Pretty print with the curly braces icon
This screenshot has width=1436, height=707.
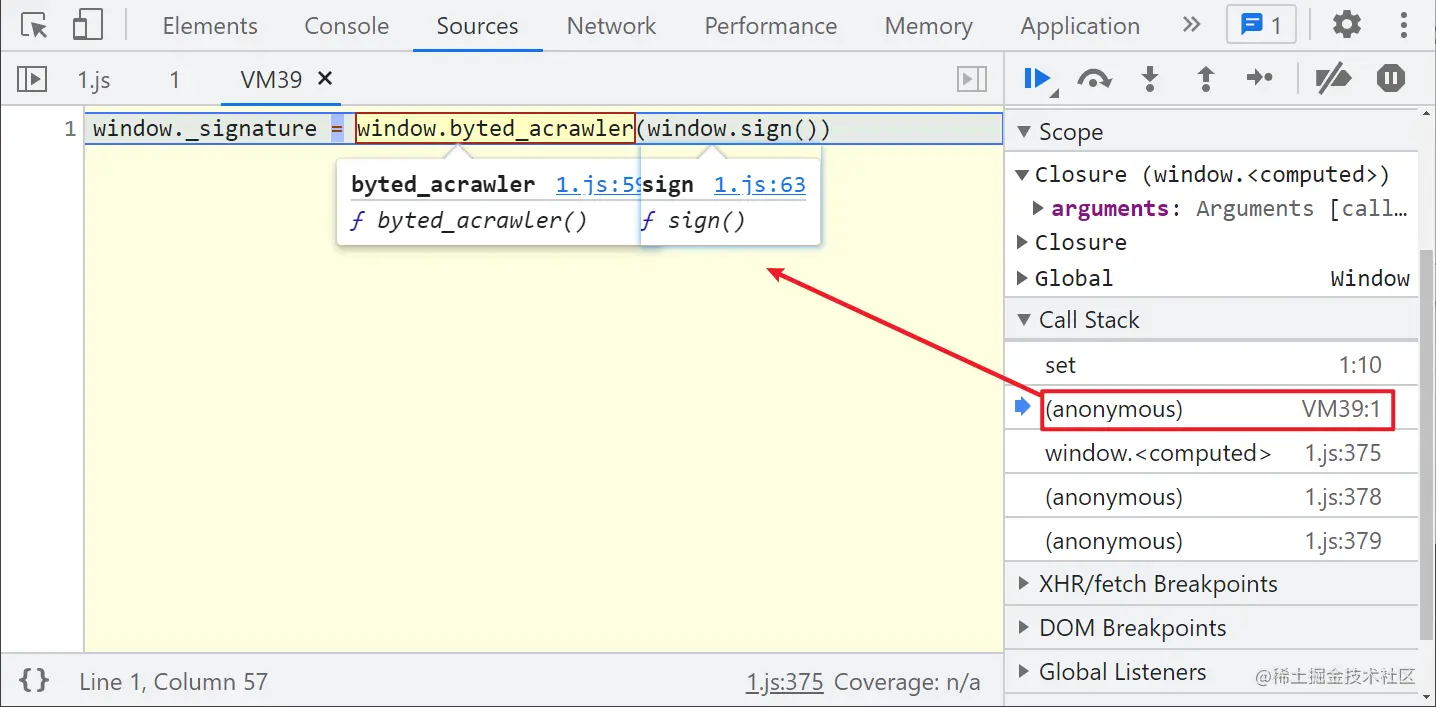tap(34, 681)
